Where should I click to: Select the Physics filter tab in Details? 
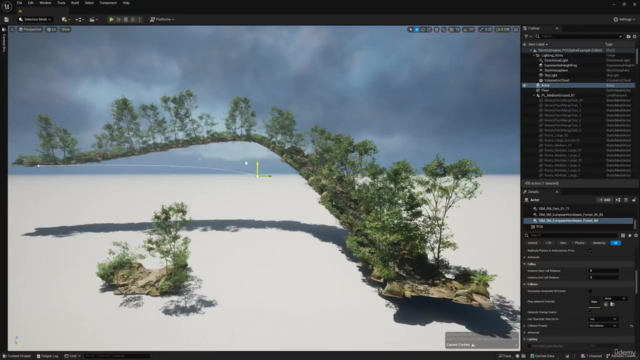579,243
